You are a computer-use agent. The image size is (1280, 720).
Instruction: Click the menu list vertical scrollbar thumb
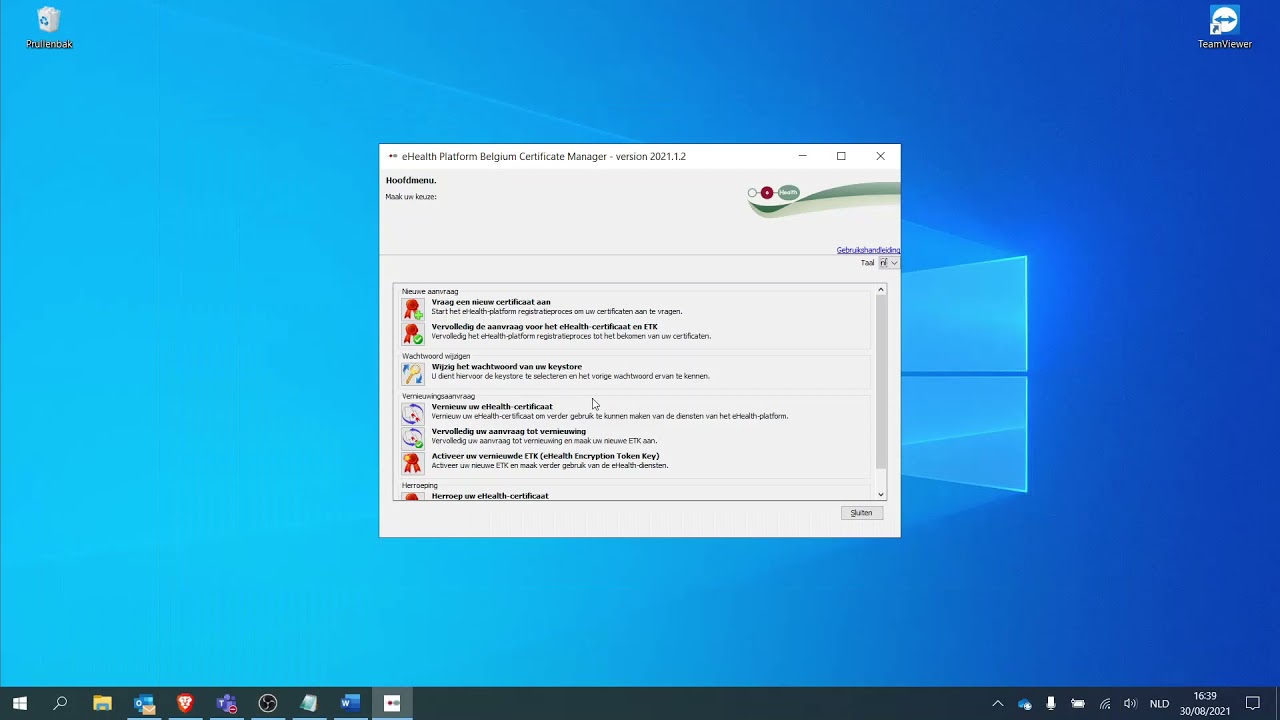(x=881, y=382)
